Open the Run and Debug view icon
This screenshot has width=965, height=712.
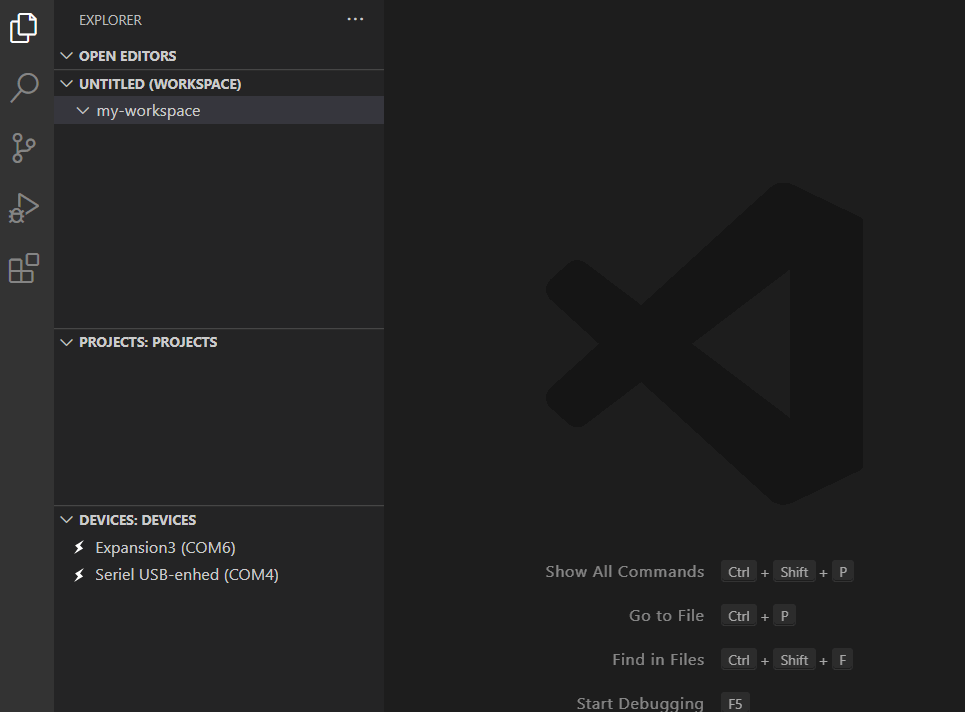point(24,208)
